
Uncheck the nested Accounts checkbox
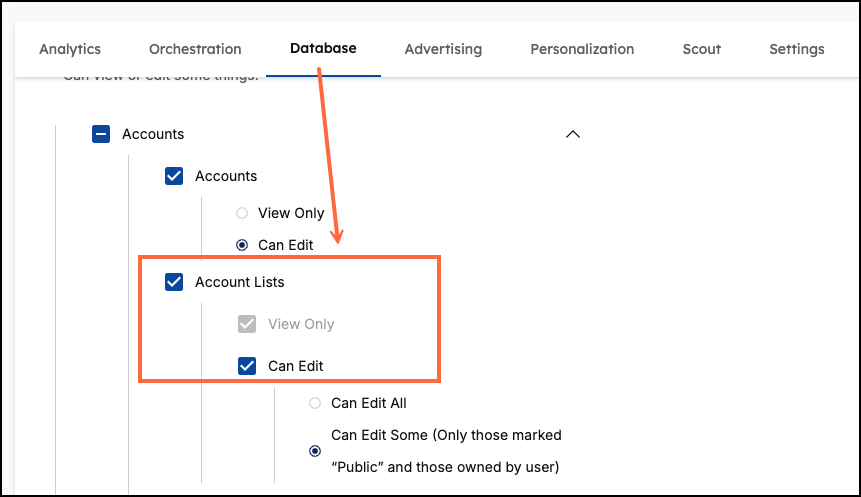pos(174,176)
